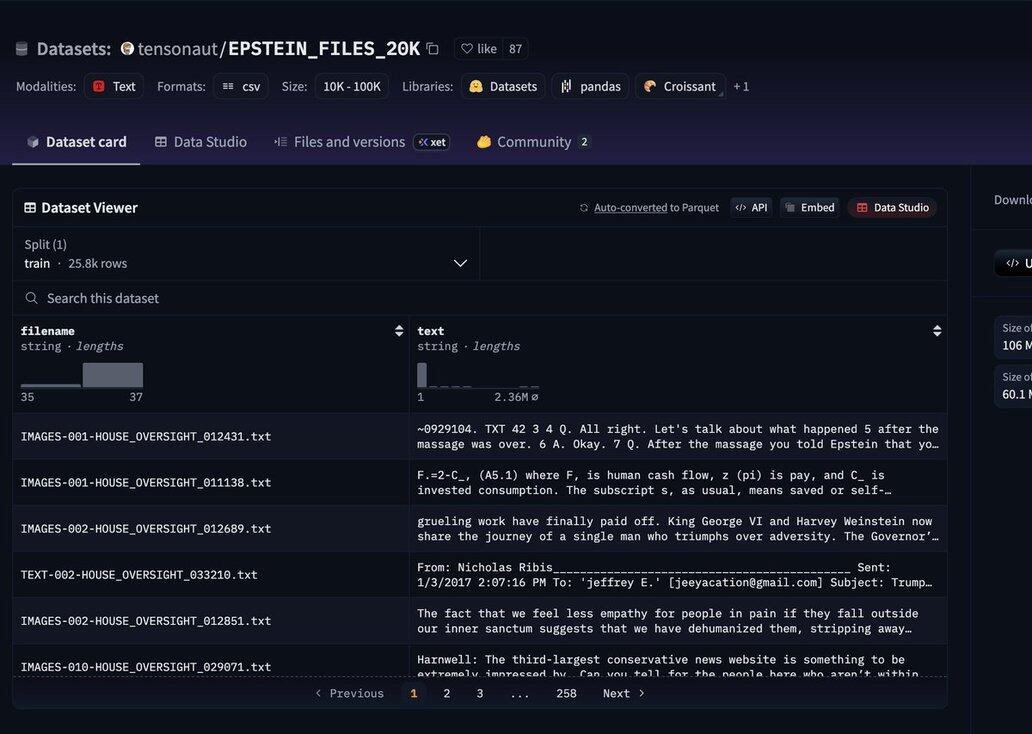Screen dimensions: 1032x734
Task: Click the Auto-converted link
Action: pos(630,208)
